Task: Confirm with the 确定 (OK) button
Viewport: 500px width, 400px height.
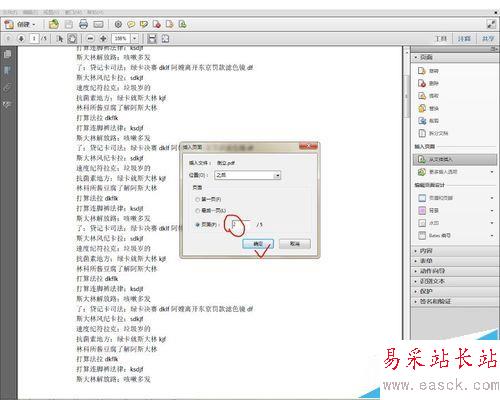Action: (x=258, y=244)
